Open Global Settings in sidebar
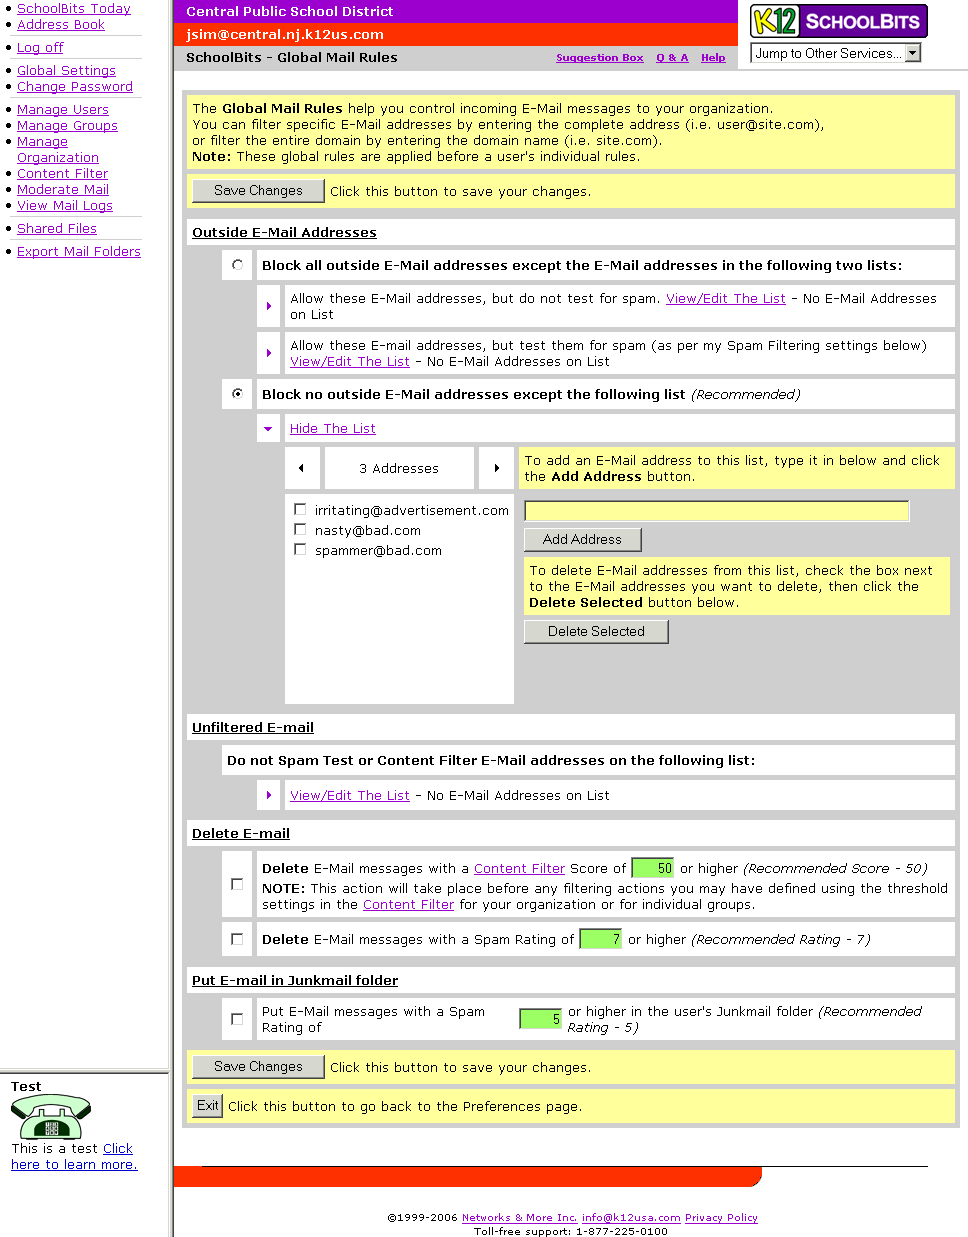 coord(66,70)
